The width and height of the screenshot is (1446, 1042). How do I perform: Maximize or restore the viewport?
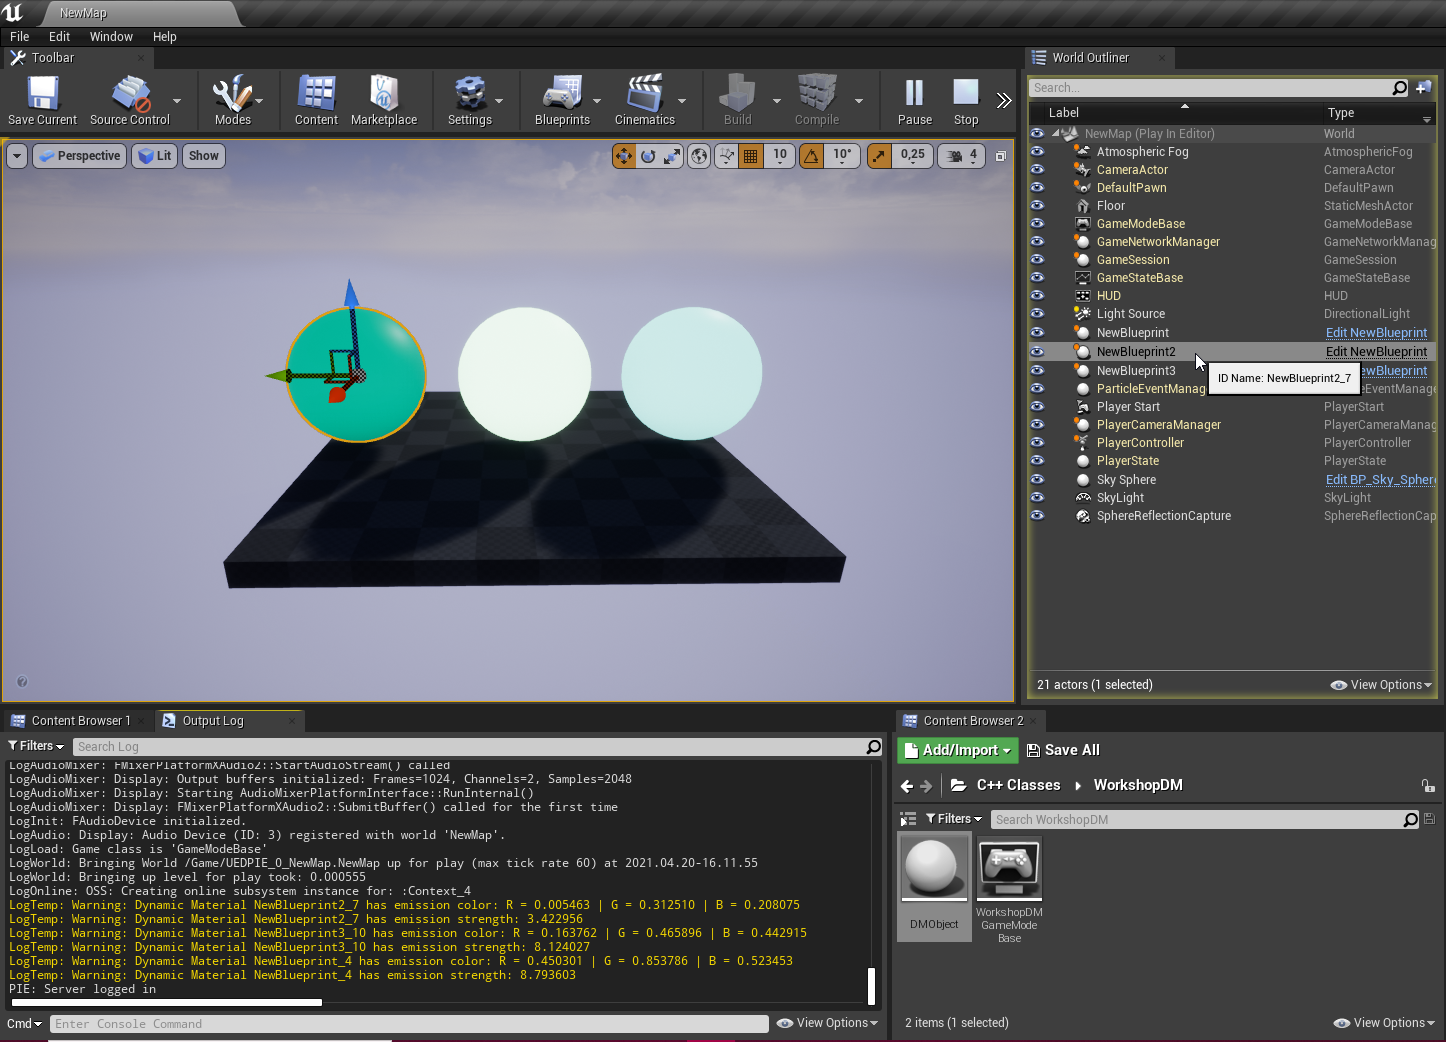coord(1001,156)
